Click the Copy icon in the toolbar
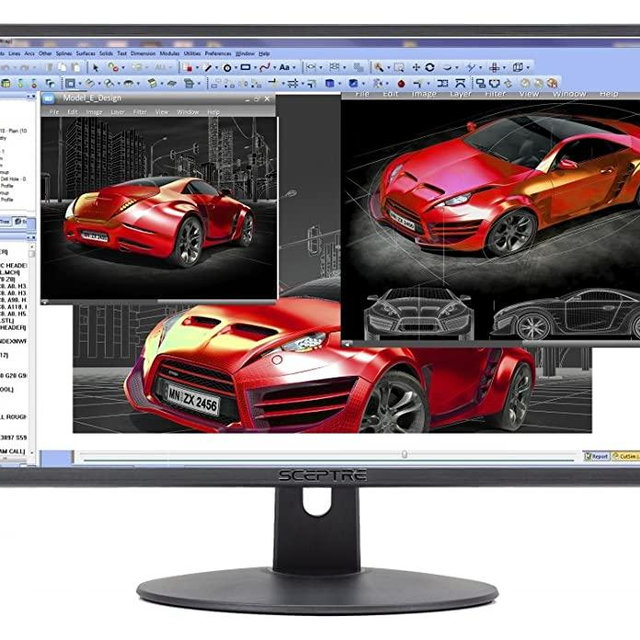The height and width of the screenshot is (640, 640). click(62, 68)
